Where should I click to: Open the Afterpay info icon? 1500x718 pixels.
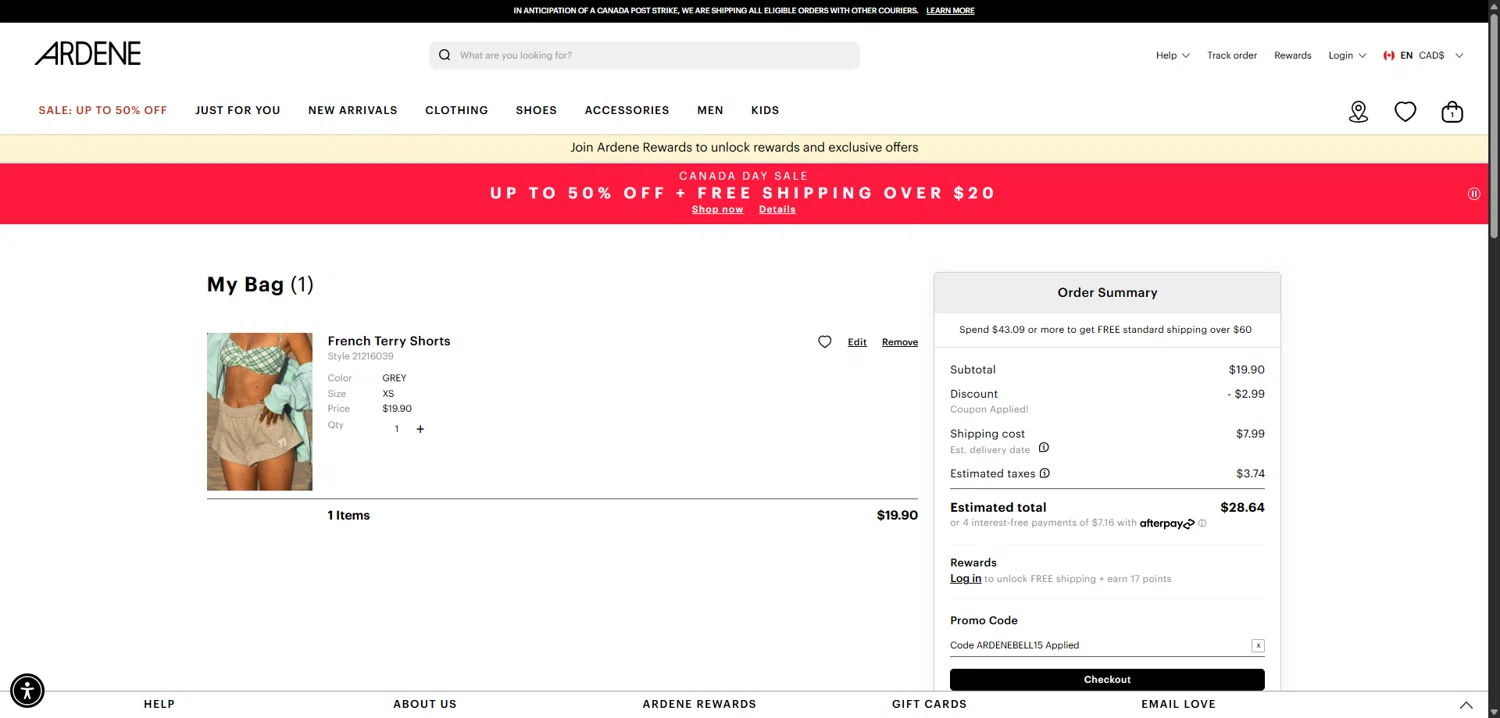pyautogui.click(x=1202, y=523)
